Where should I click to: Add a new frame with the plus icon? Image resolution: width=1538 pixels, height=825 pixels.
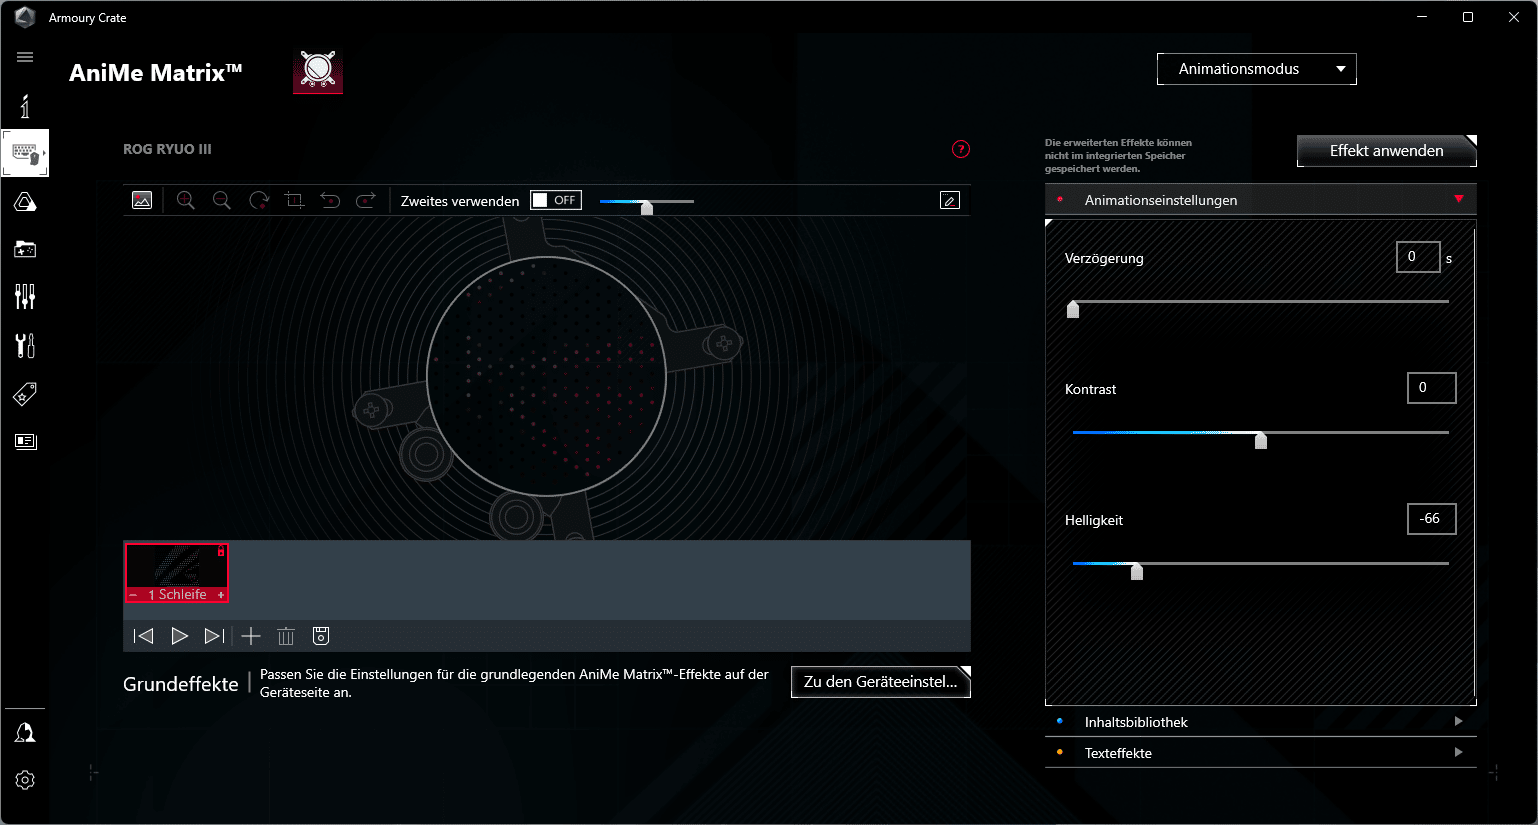(x=251, y=636)
